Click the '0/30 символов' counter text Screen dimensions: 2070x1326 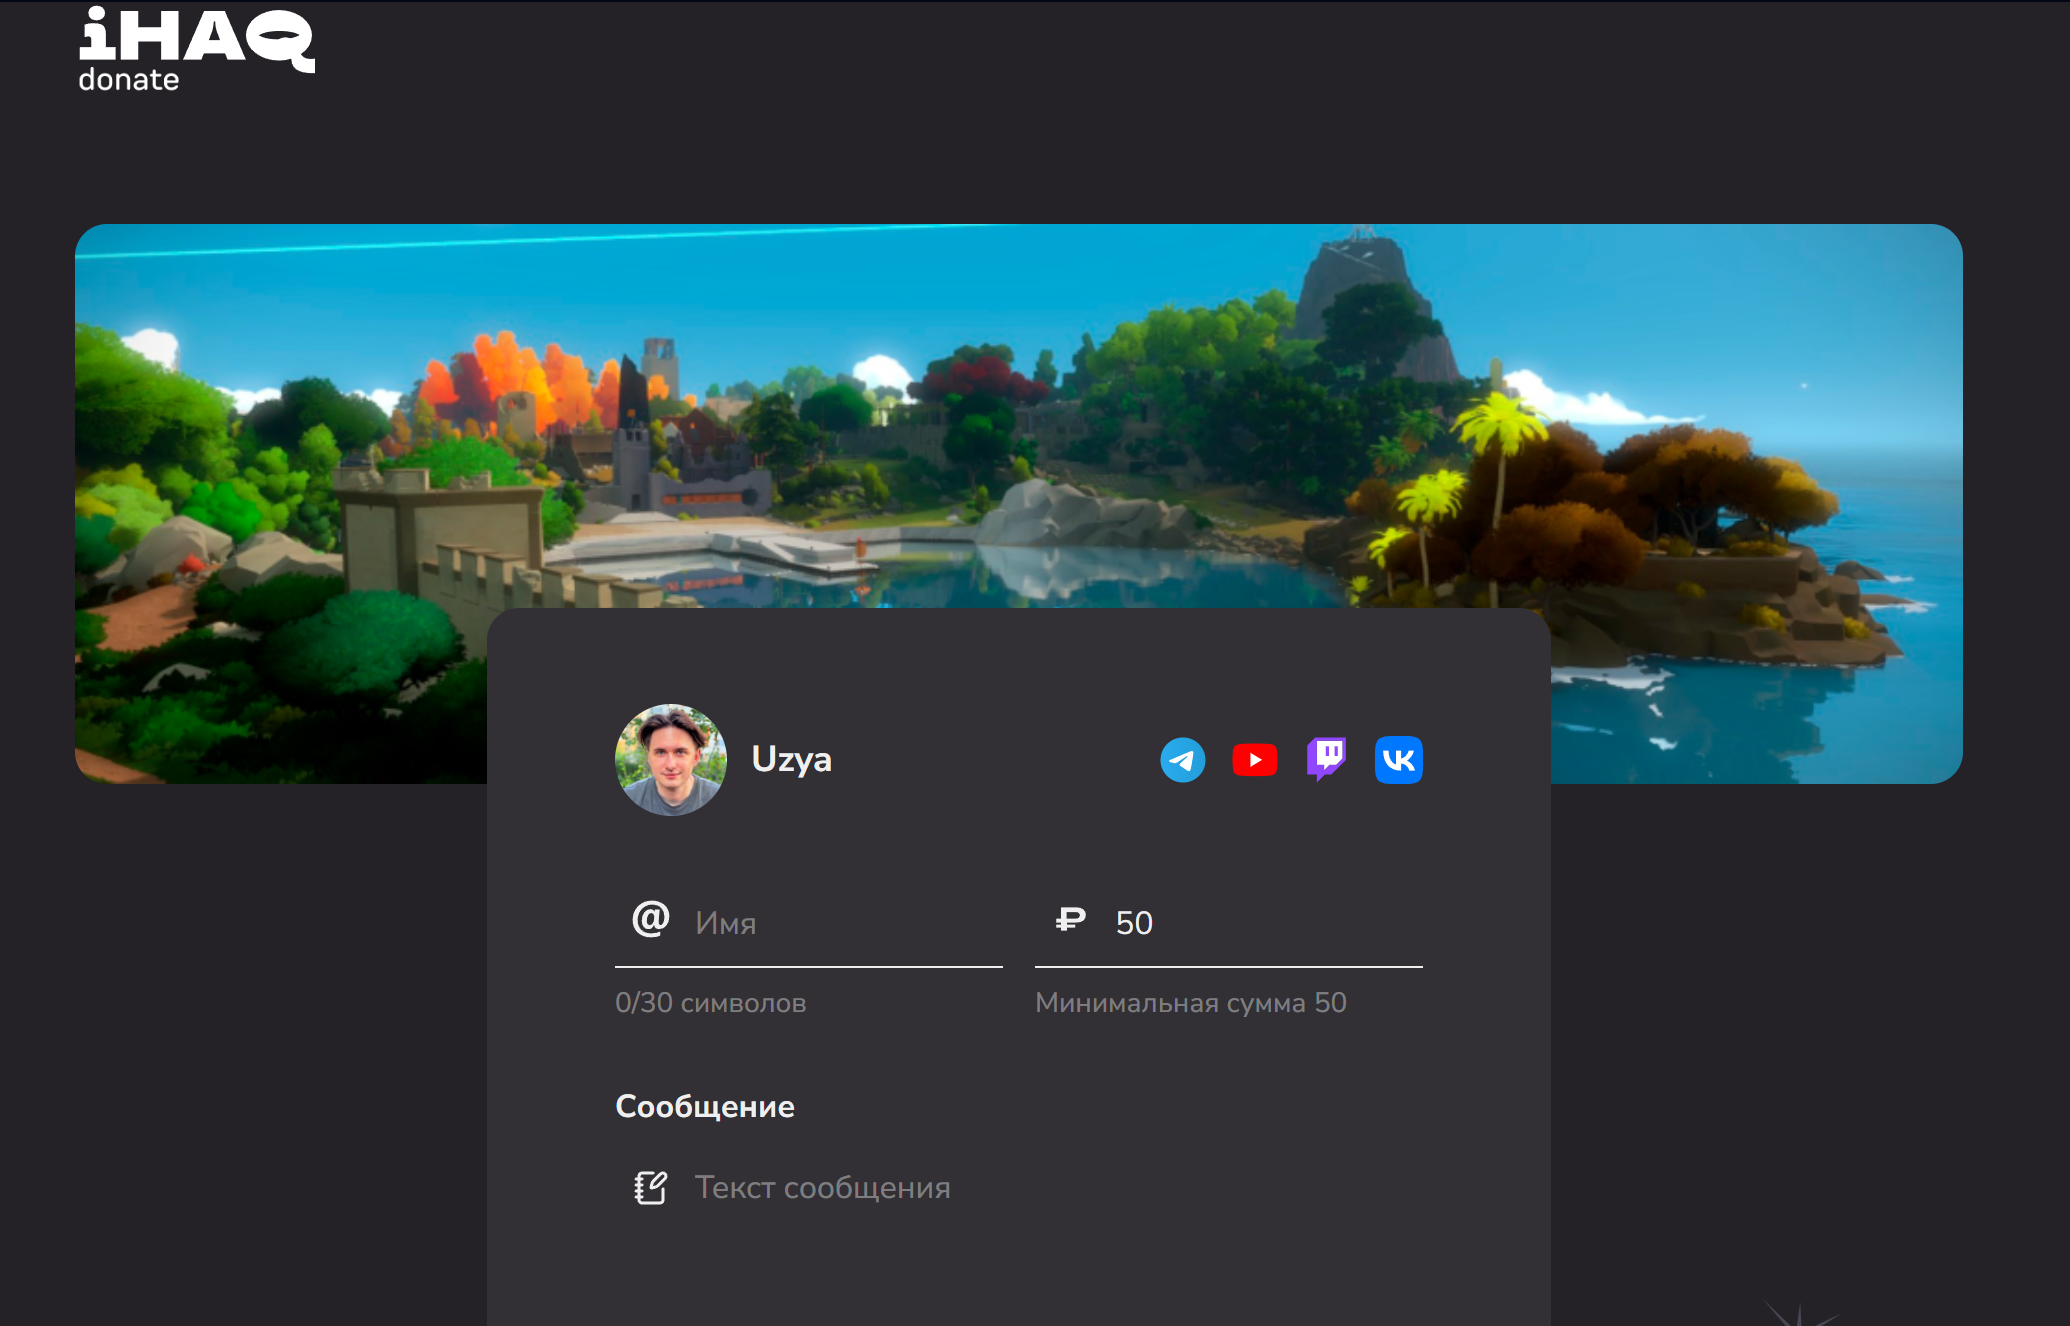(710, 1003)
